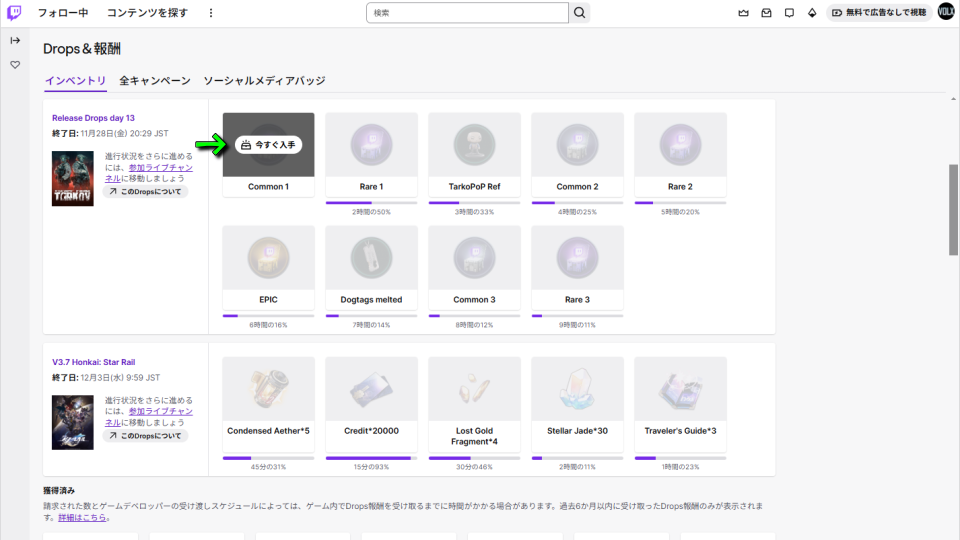Click Rare 1 progress bar
This screenshot has height=540, width=960.
tap(372, 203)
